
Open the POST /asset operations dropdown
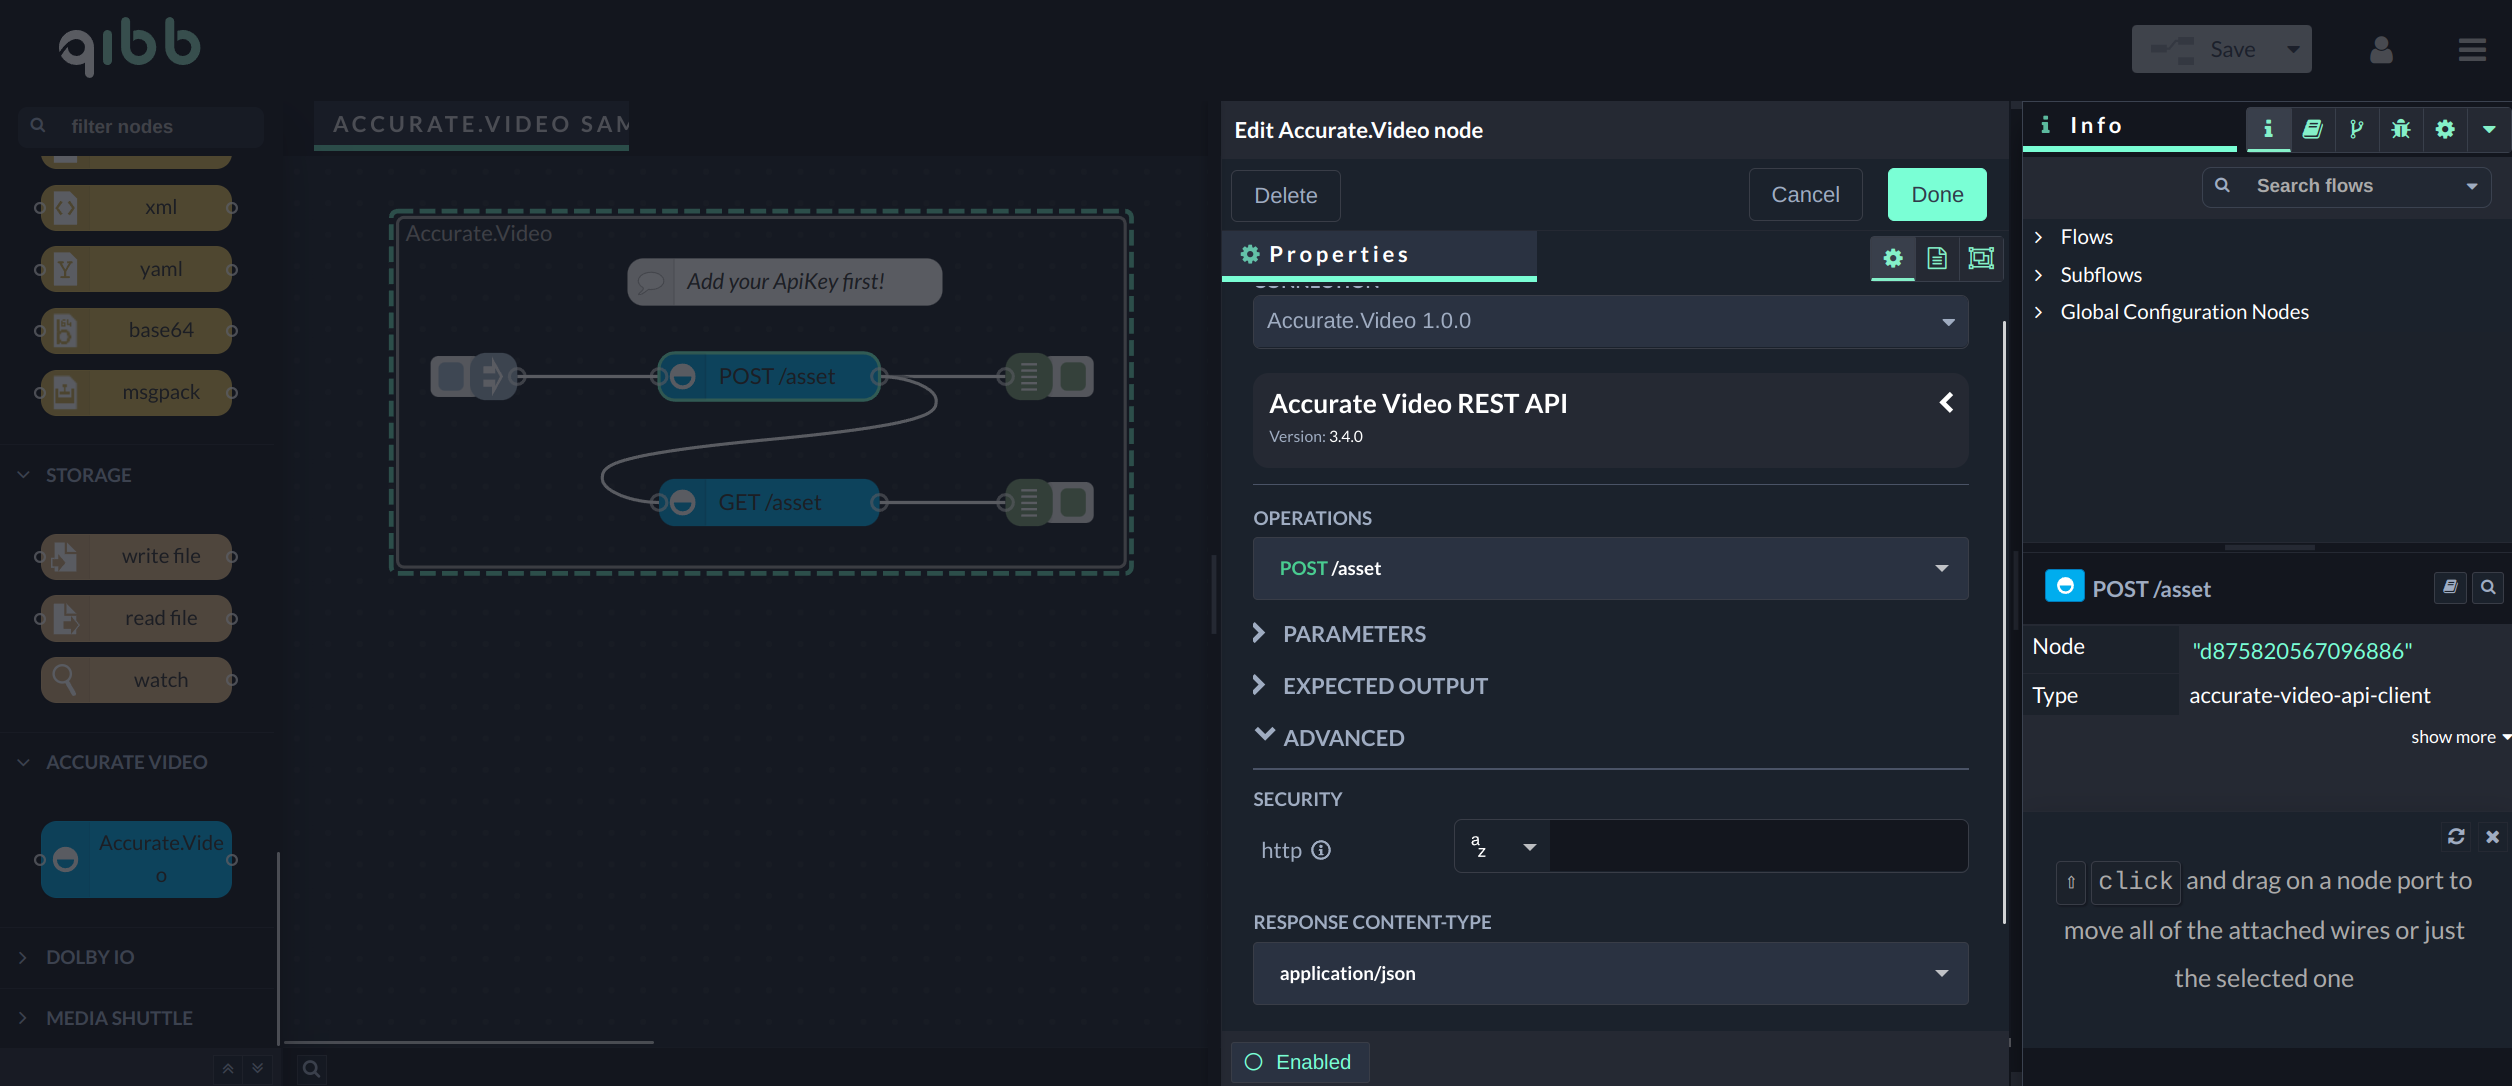pos(1610,568)
